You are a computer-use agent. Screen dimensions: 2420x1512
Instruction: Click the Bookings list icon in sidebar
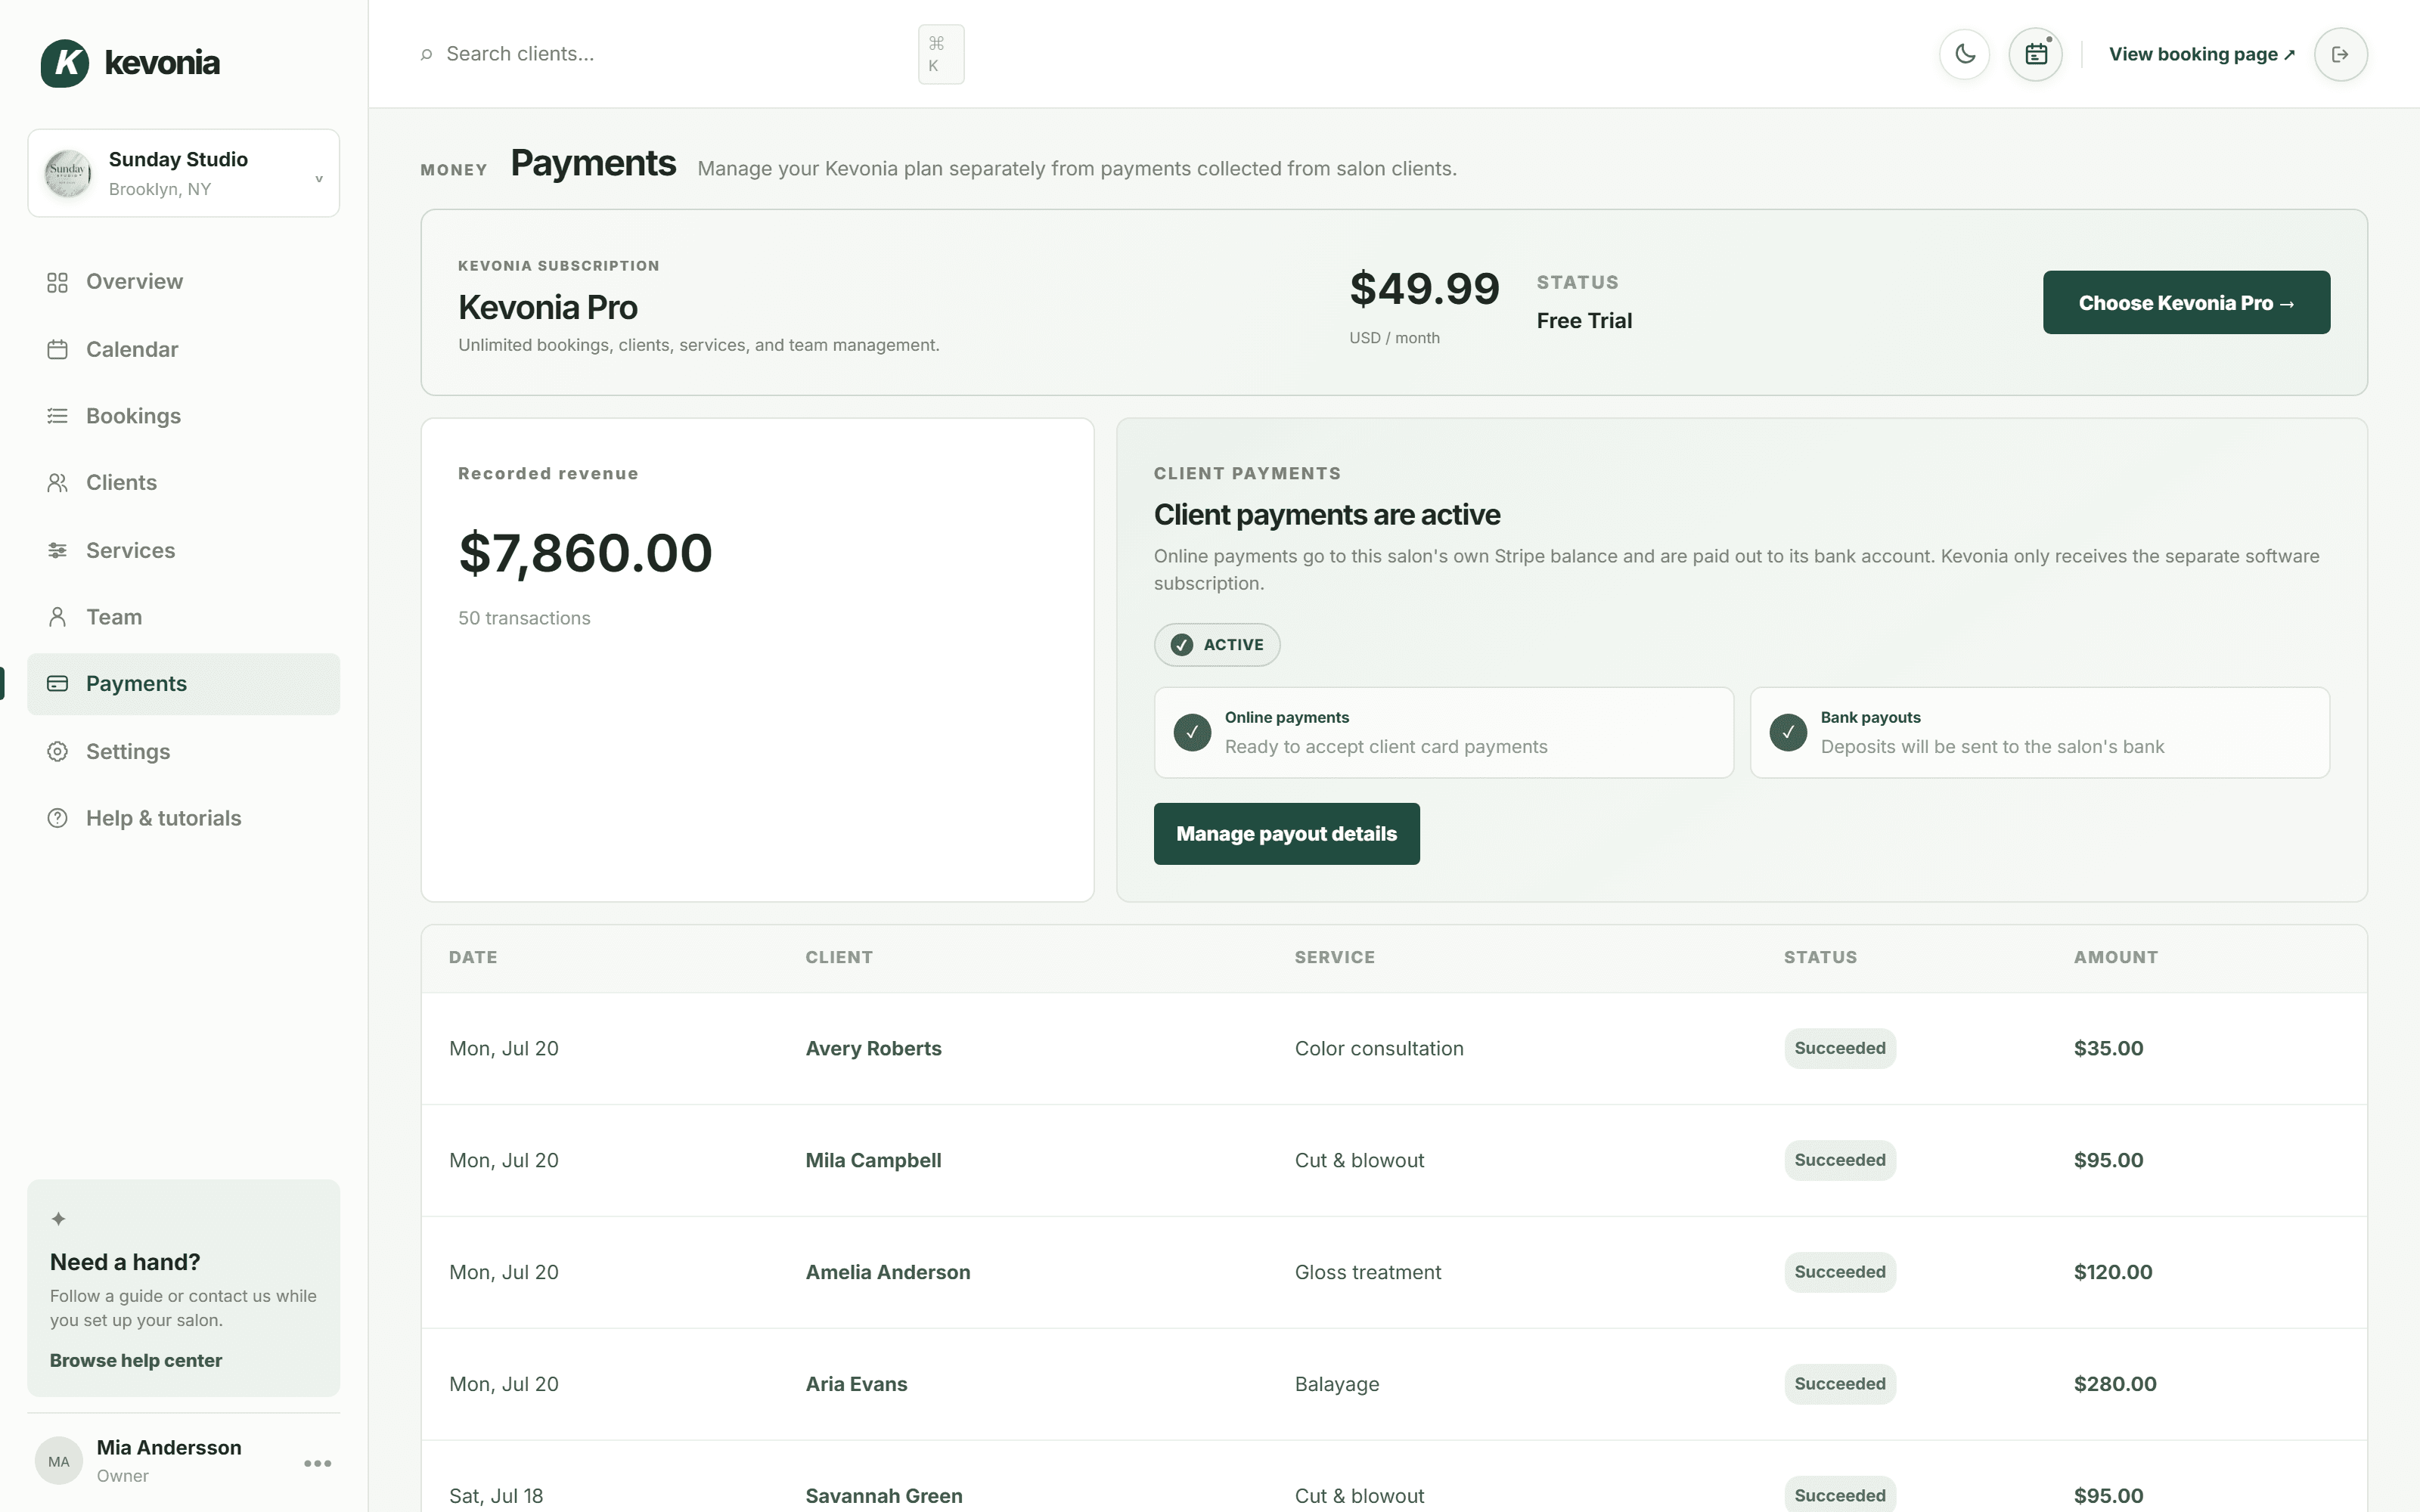[57, 416]
